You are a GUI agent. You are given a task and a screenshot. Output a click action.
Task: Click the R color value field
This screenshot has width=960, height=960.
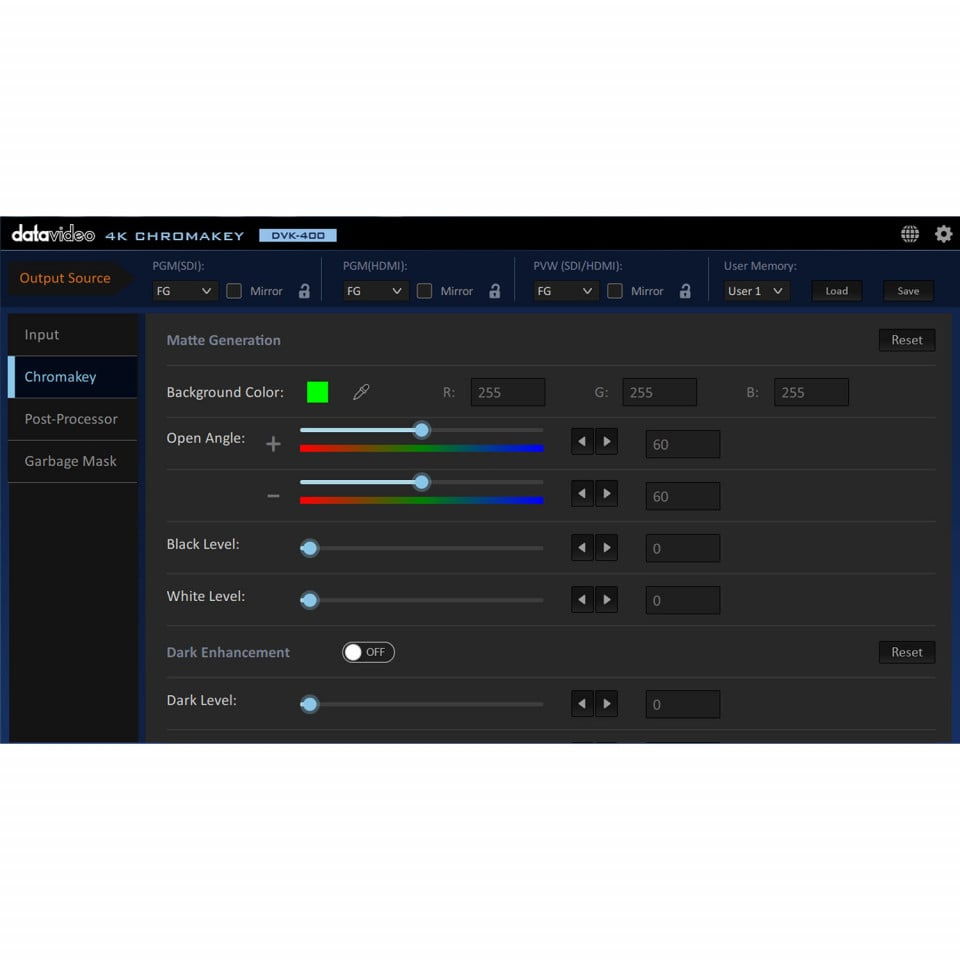tap(508, 392)
